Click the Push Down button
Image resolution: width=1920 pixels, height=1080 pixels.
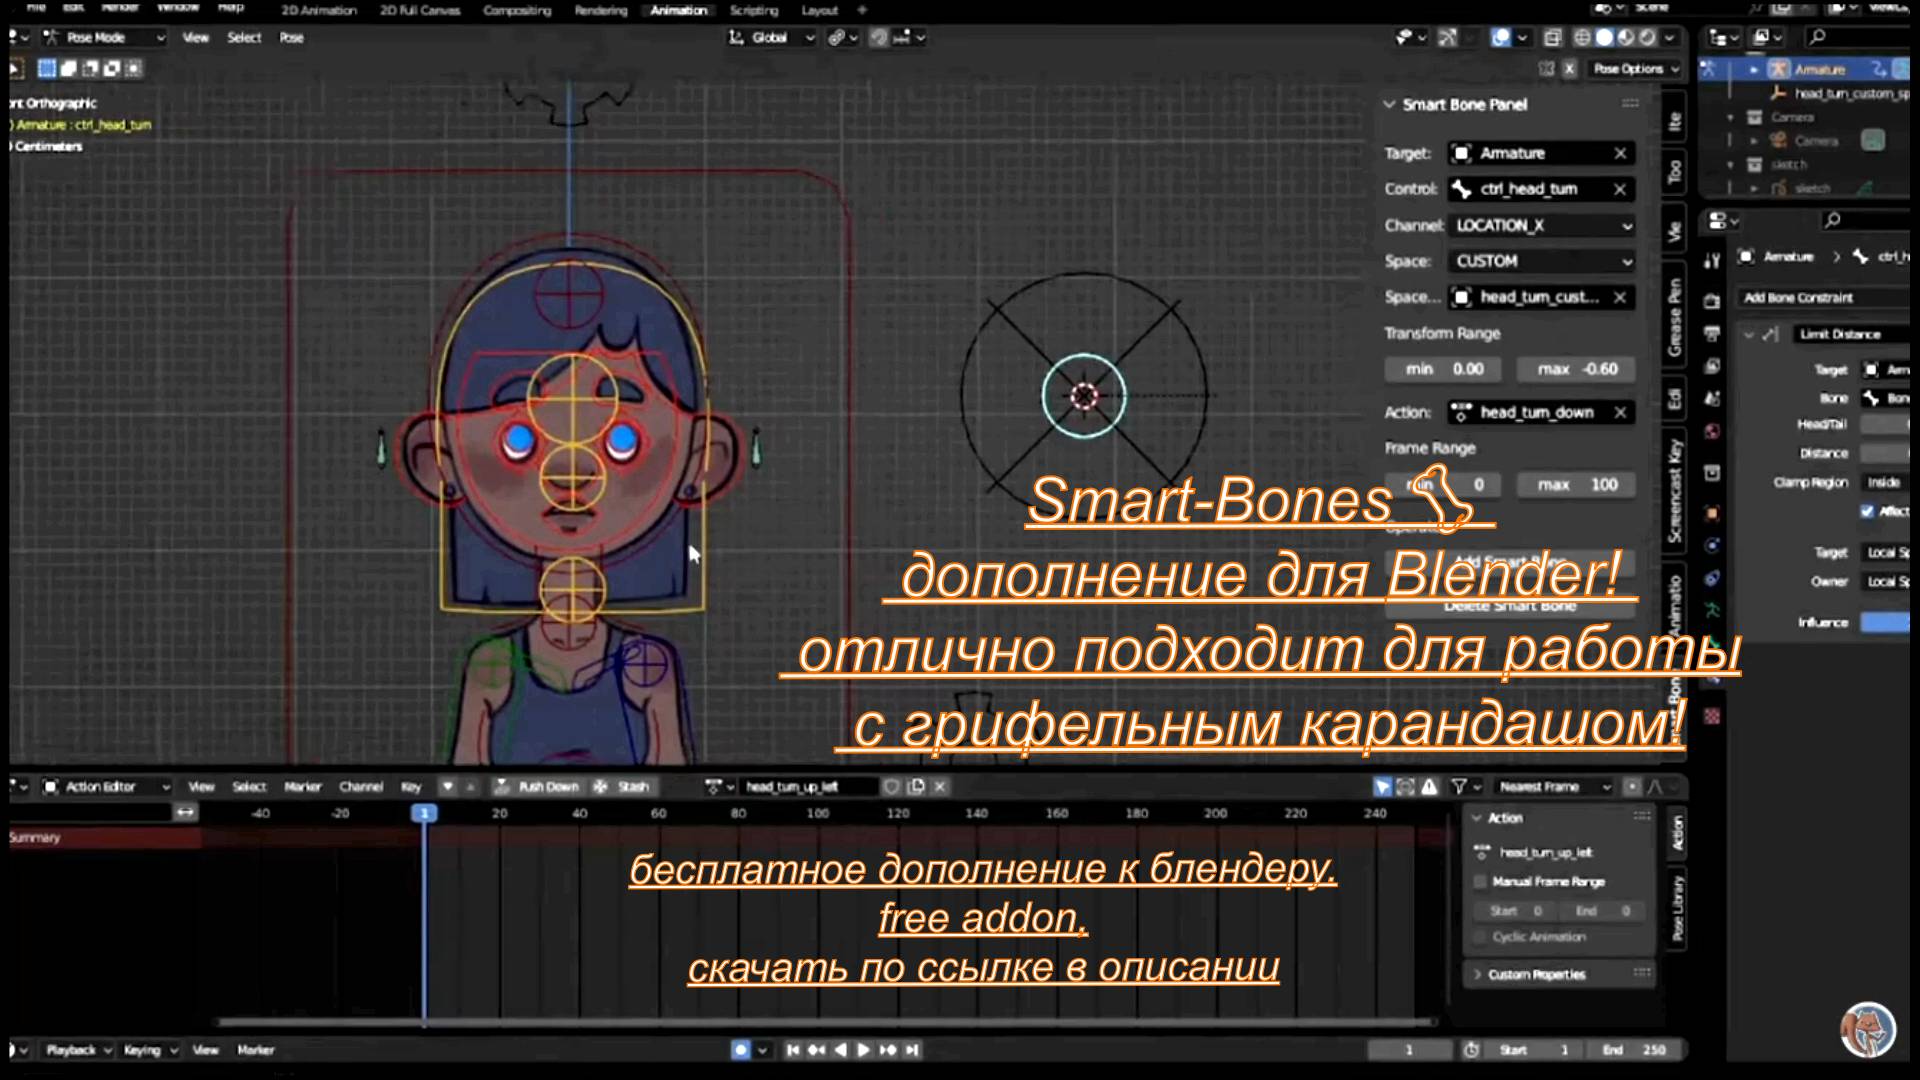point(537,786)
